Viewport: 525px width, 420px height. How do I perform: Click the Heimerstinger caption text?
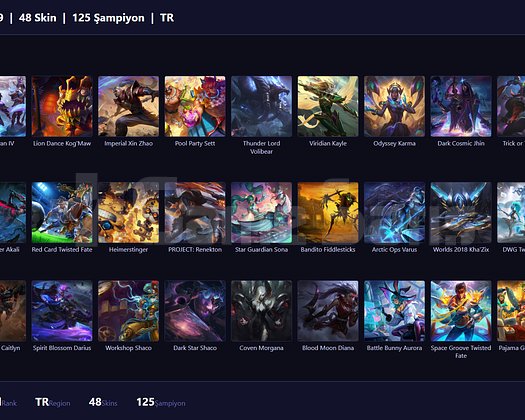(x=129, y=250)
